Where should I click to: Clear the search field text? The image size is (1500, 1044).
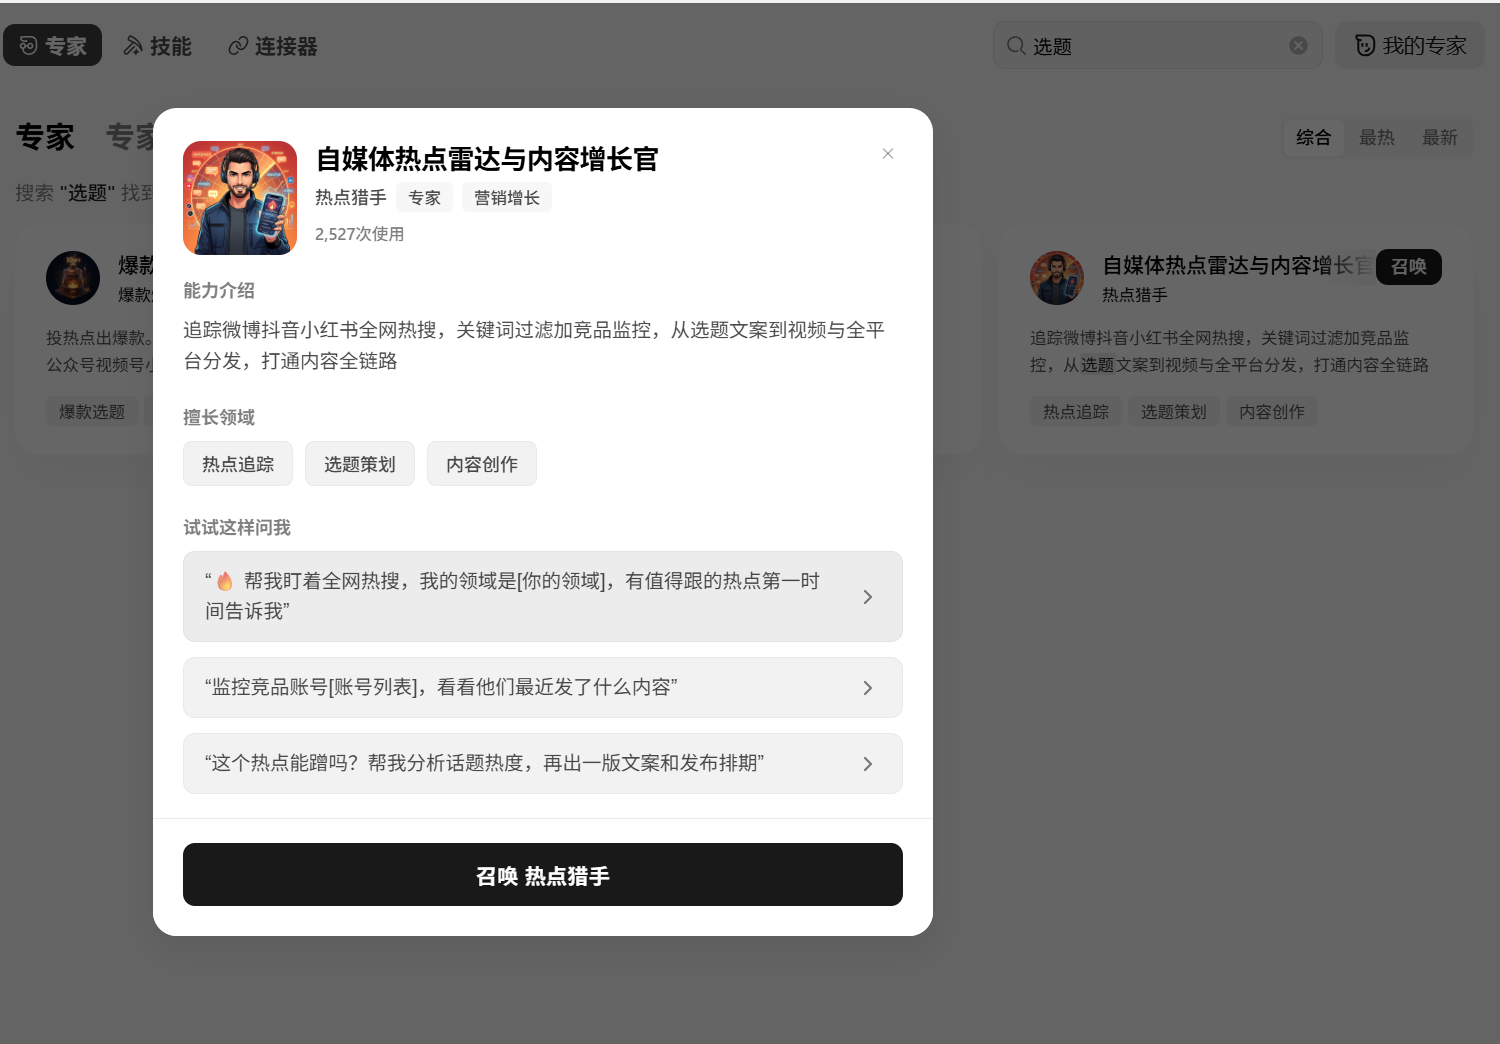(1298, 46)
